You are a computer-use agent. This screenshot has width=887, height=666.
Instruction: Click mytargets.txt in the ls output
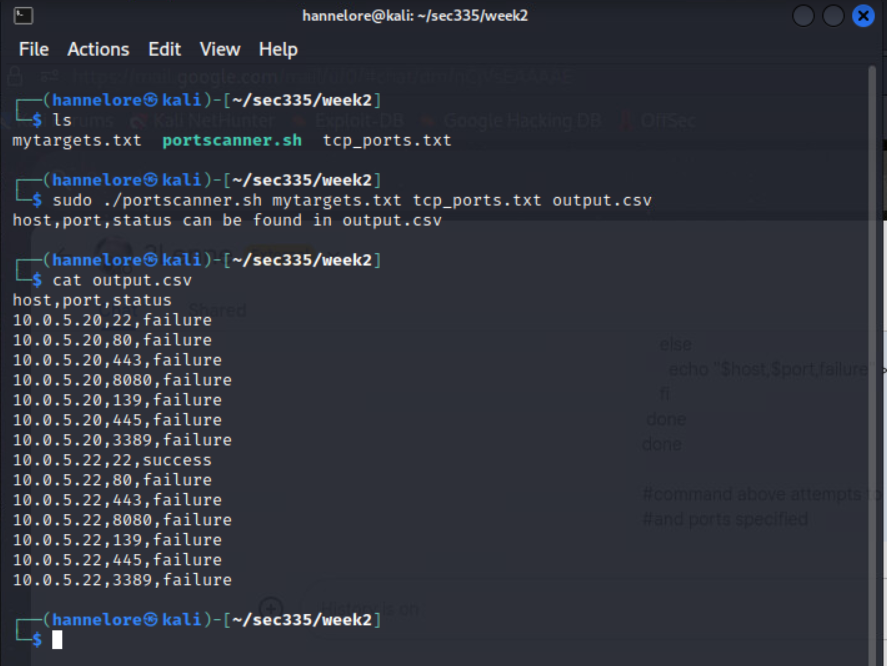77,140
